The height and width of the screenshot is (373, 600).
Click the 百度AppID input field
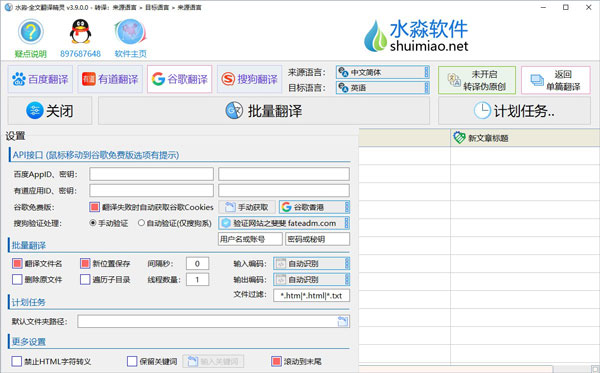[x=152, y=174]
